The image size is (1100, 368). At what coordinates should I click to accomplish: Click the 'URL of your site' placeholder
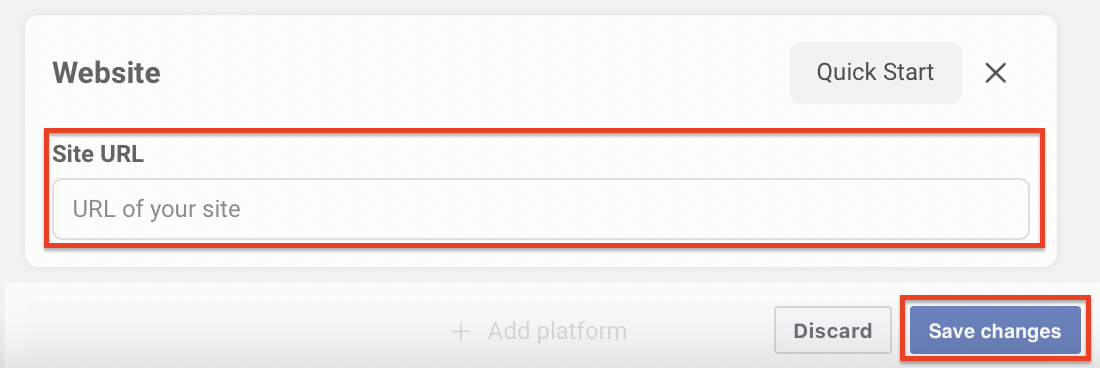(156, 209)
